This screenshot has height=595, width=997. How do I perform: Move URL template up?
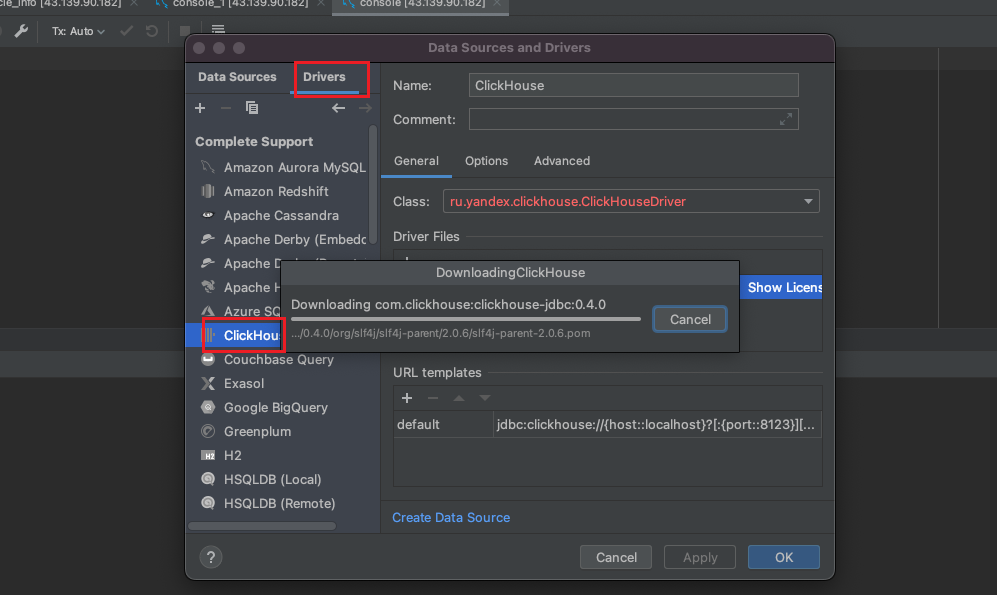tap(459, 399)
